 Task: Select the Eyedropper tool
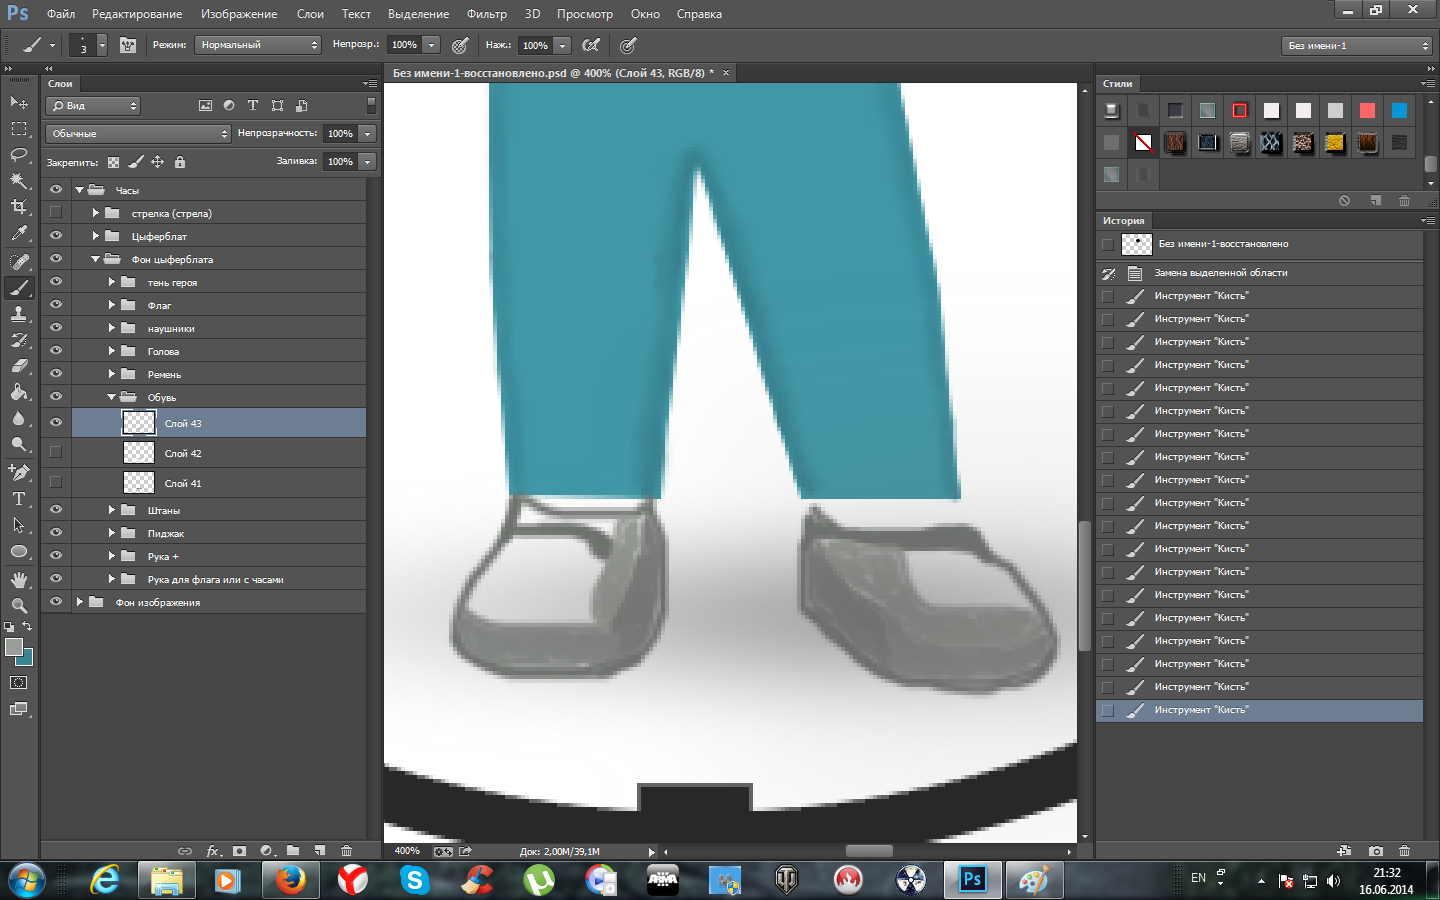(19, 233)
